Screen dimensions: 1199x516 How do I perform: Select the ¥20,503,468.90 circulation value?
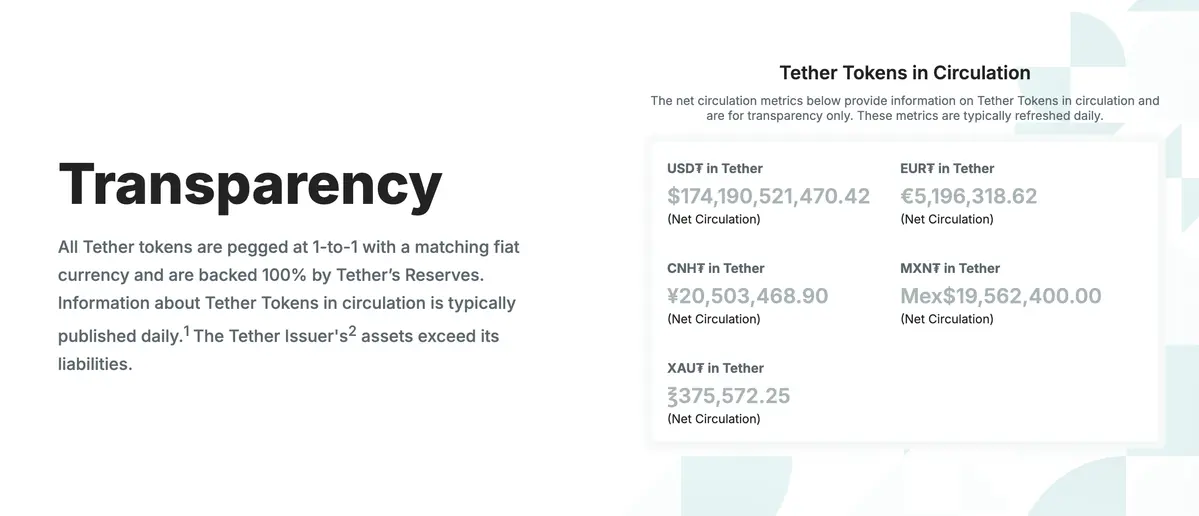[x=747, y=296]
